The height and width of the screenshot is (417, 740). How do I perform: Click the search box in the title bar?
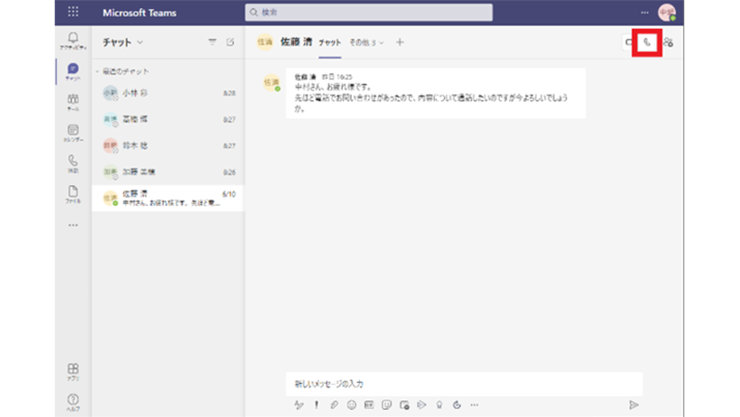coord(369,12)
